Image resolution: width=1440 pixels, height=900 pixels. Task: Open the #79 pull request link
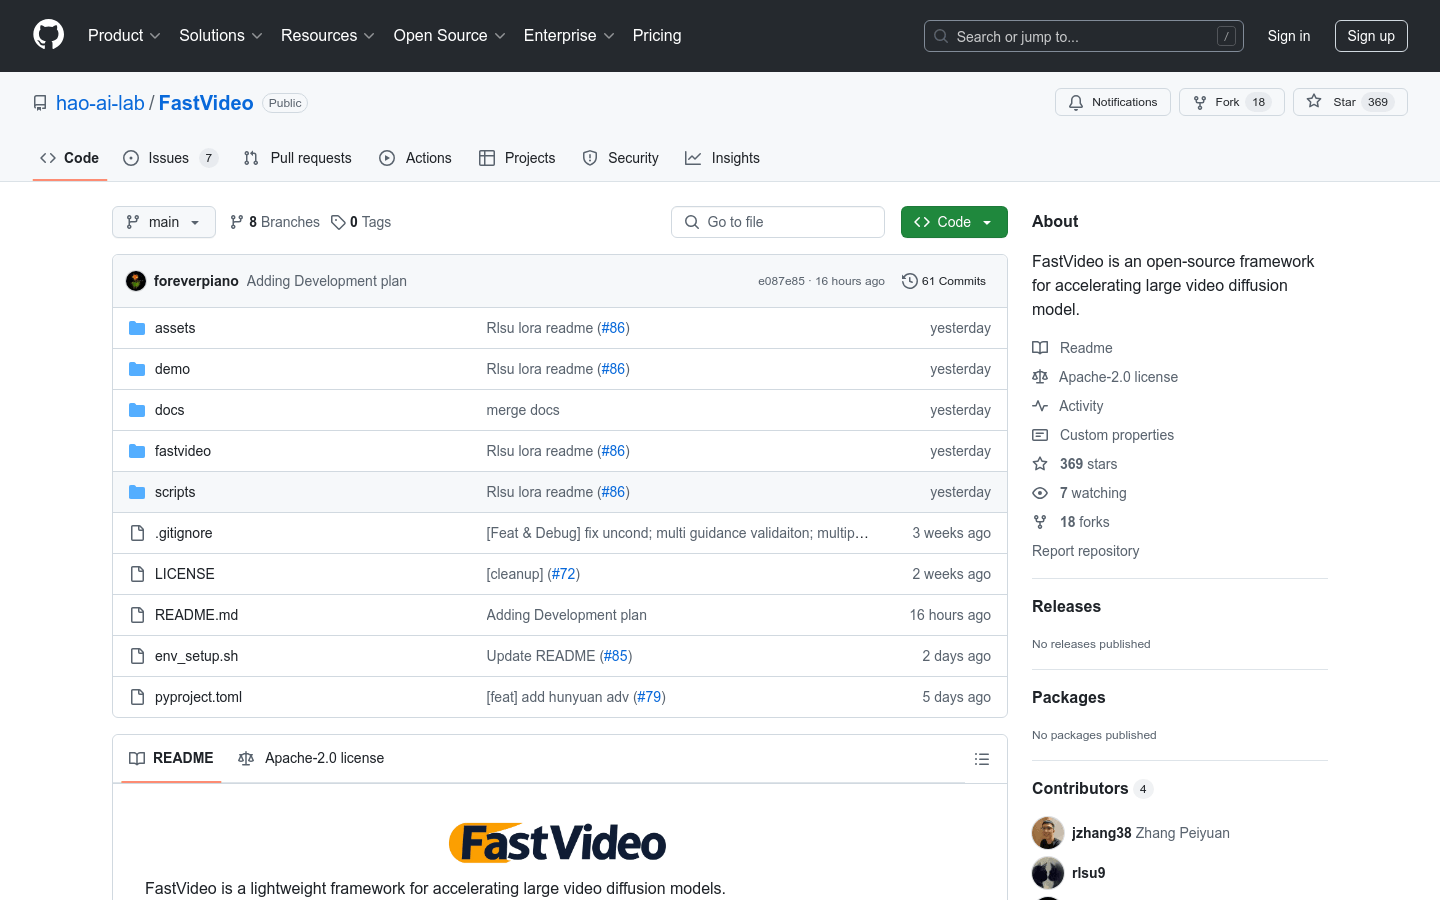(x=649, y=697)
